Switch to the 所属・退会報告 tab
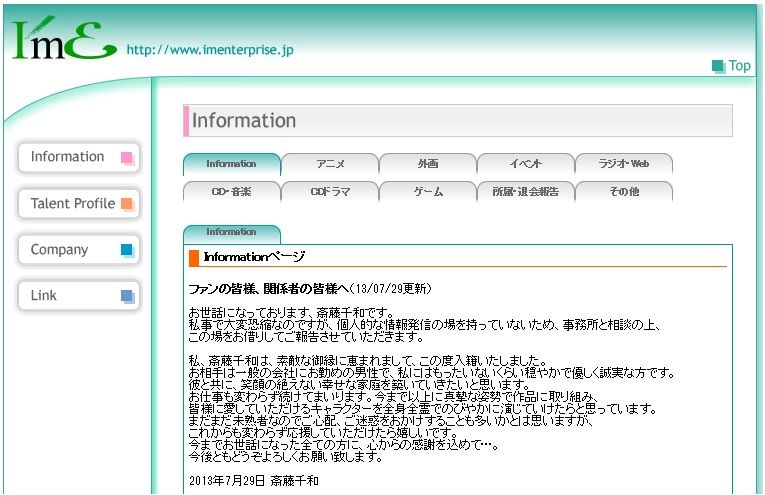The width and height of the screenshot is (765, 495). (526, 192)
